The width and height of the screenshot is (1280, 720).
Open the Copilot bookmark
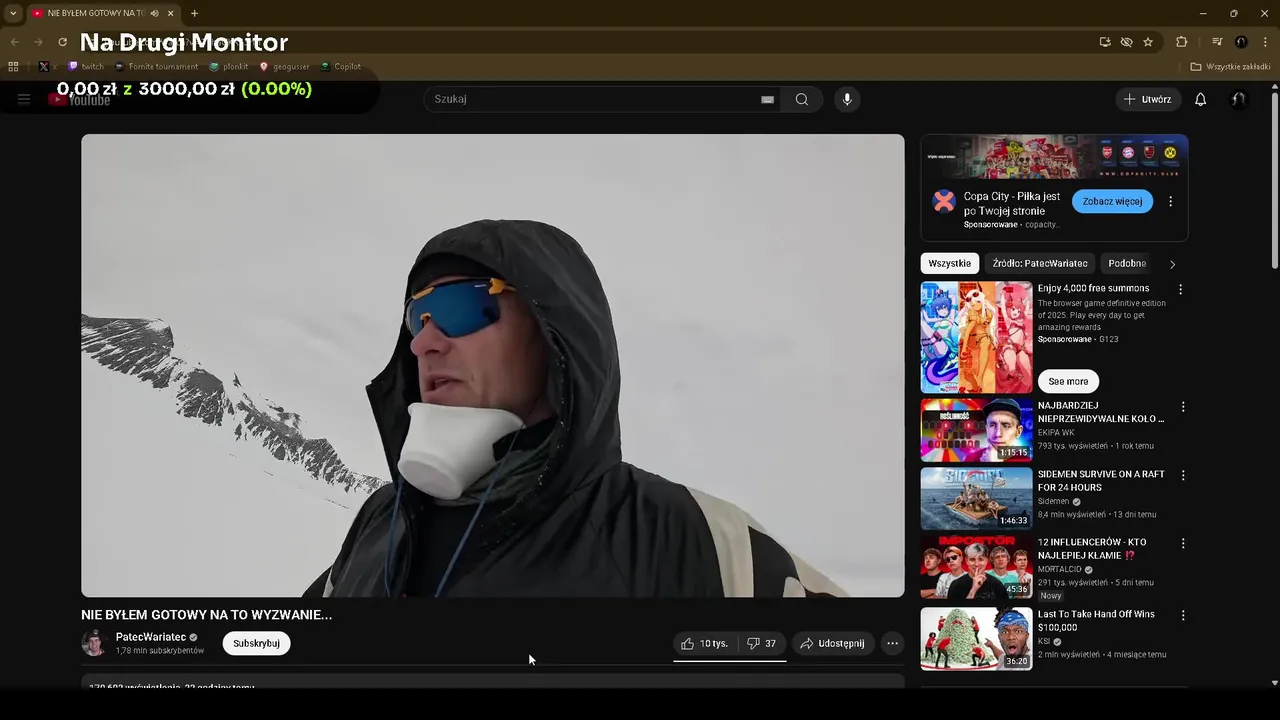(340, 67)
